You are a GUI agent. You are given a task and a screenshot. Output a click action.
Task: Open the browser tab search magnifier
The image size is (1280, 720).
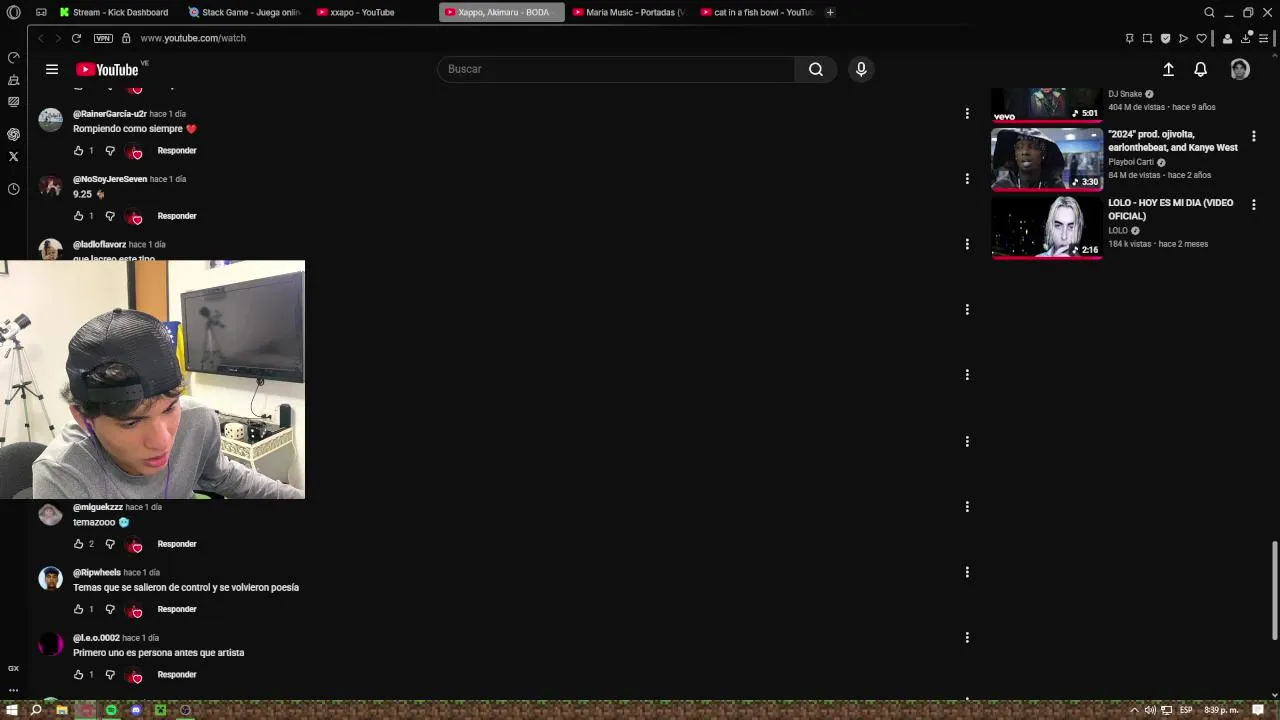1209,12
